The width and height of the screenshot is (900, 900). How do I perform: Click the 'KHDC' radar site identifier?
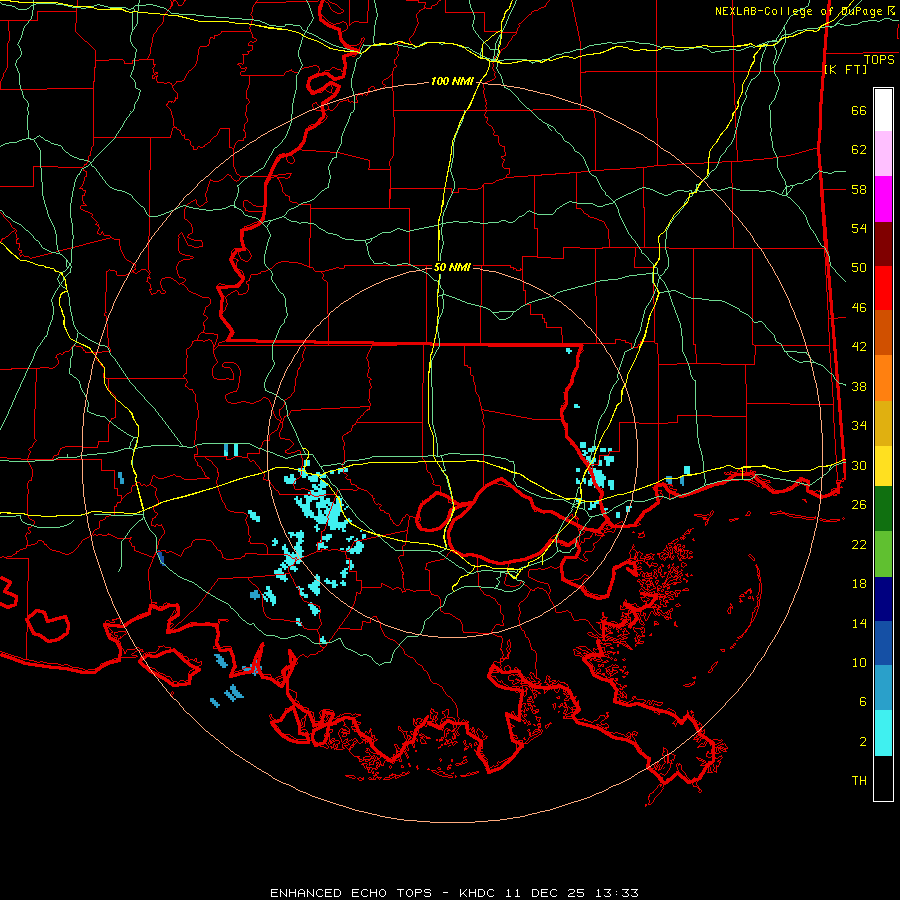(479, 893)
